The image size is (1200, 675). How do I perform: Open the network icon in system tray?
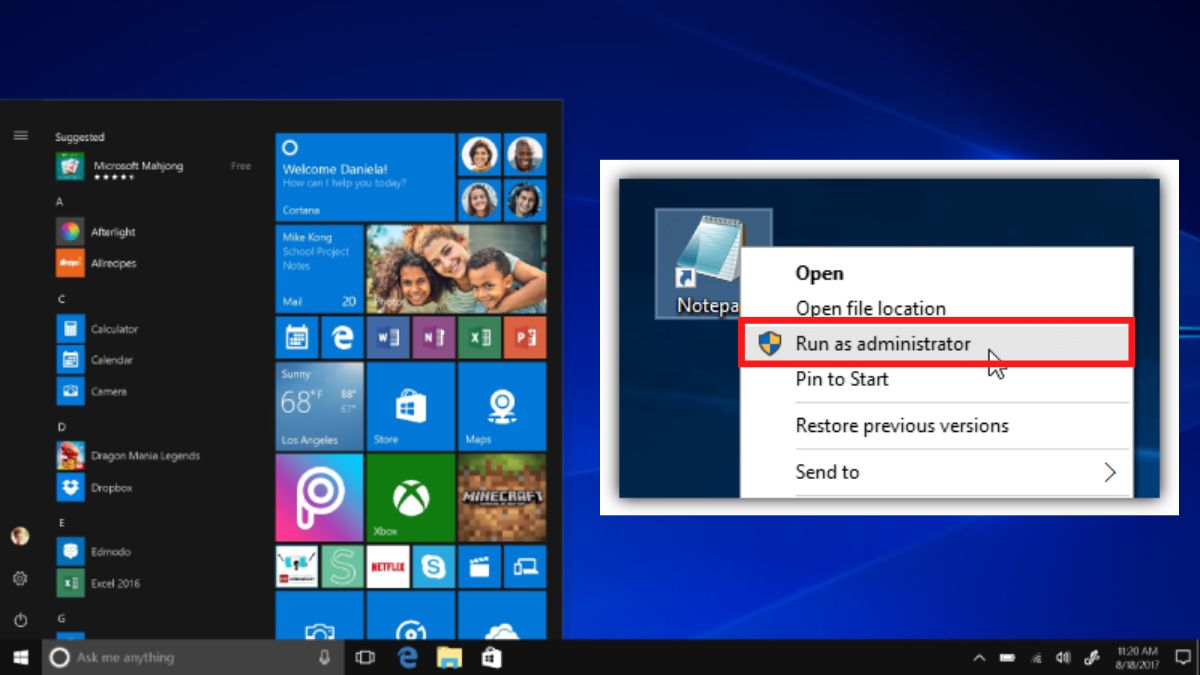point(1036,657)
